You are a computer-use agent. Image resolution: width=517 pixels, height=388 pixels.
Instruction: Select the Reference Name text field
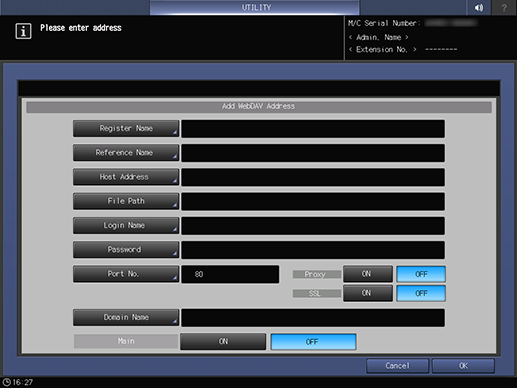point(313,153)
